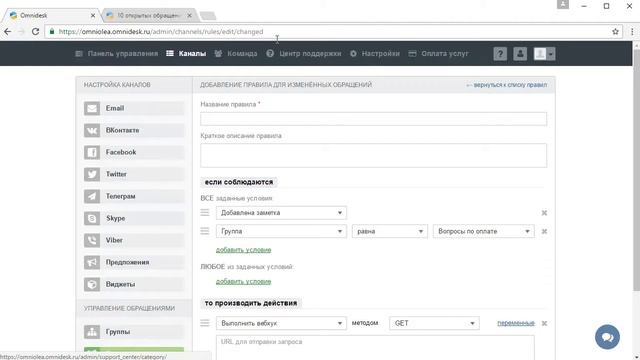Close the Omnidesk browser tab

point(93,16)
